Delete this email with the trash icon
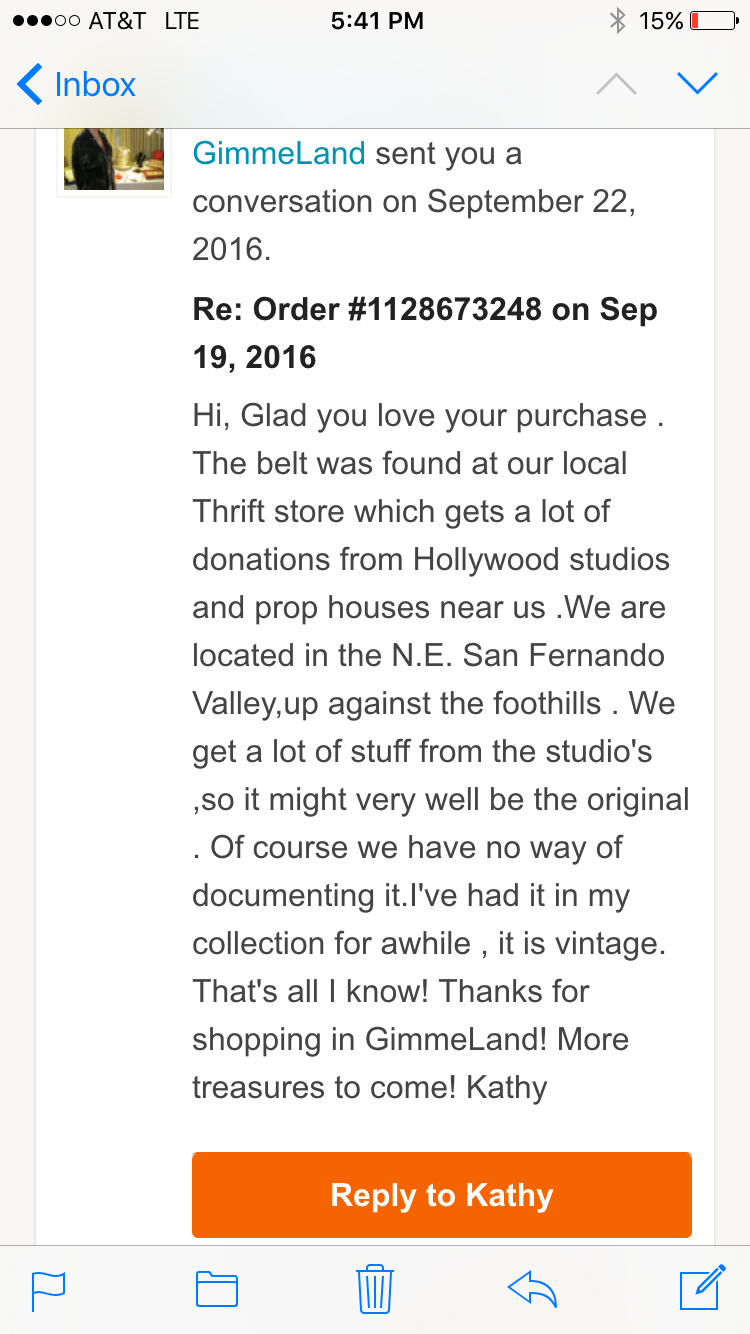750x1334 pixels. click(375, 1288)
